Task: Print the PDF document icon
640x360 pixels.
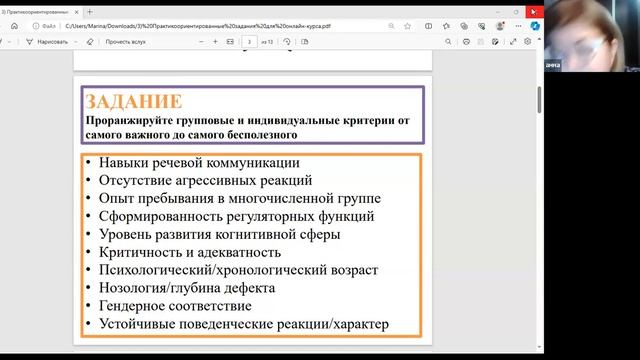Action: [x=466, y=42]
